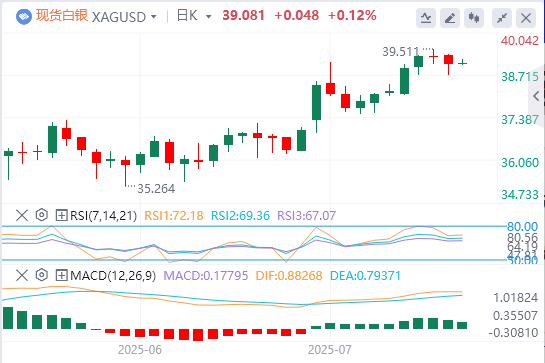Click the DIF:0.88268 value
The width and height of the screenshot is (545, 363).
click(289, 276)
